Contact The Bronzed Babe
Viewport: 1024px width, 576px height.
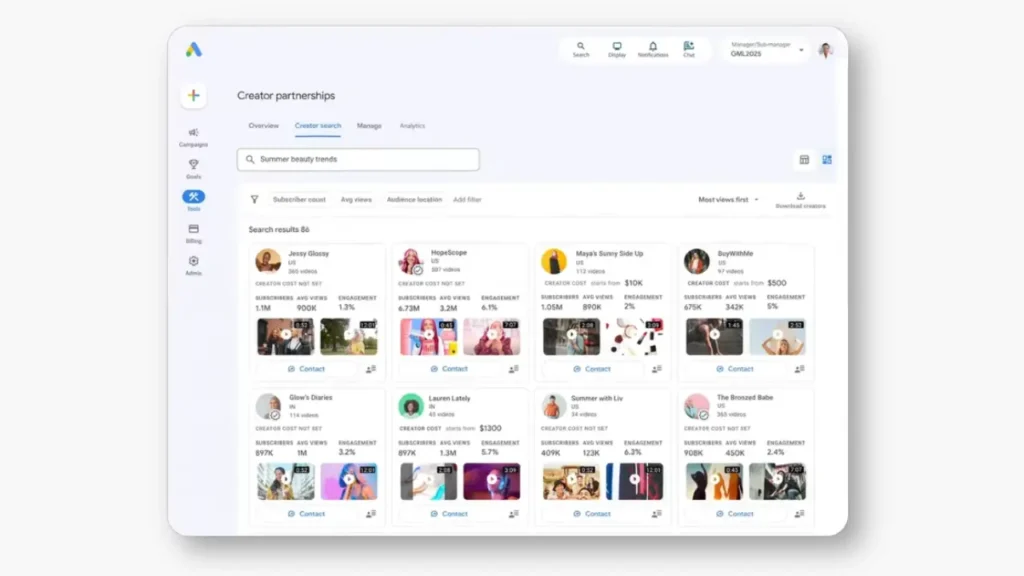point(735,514)
